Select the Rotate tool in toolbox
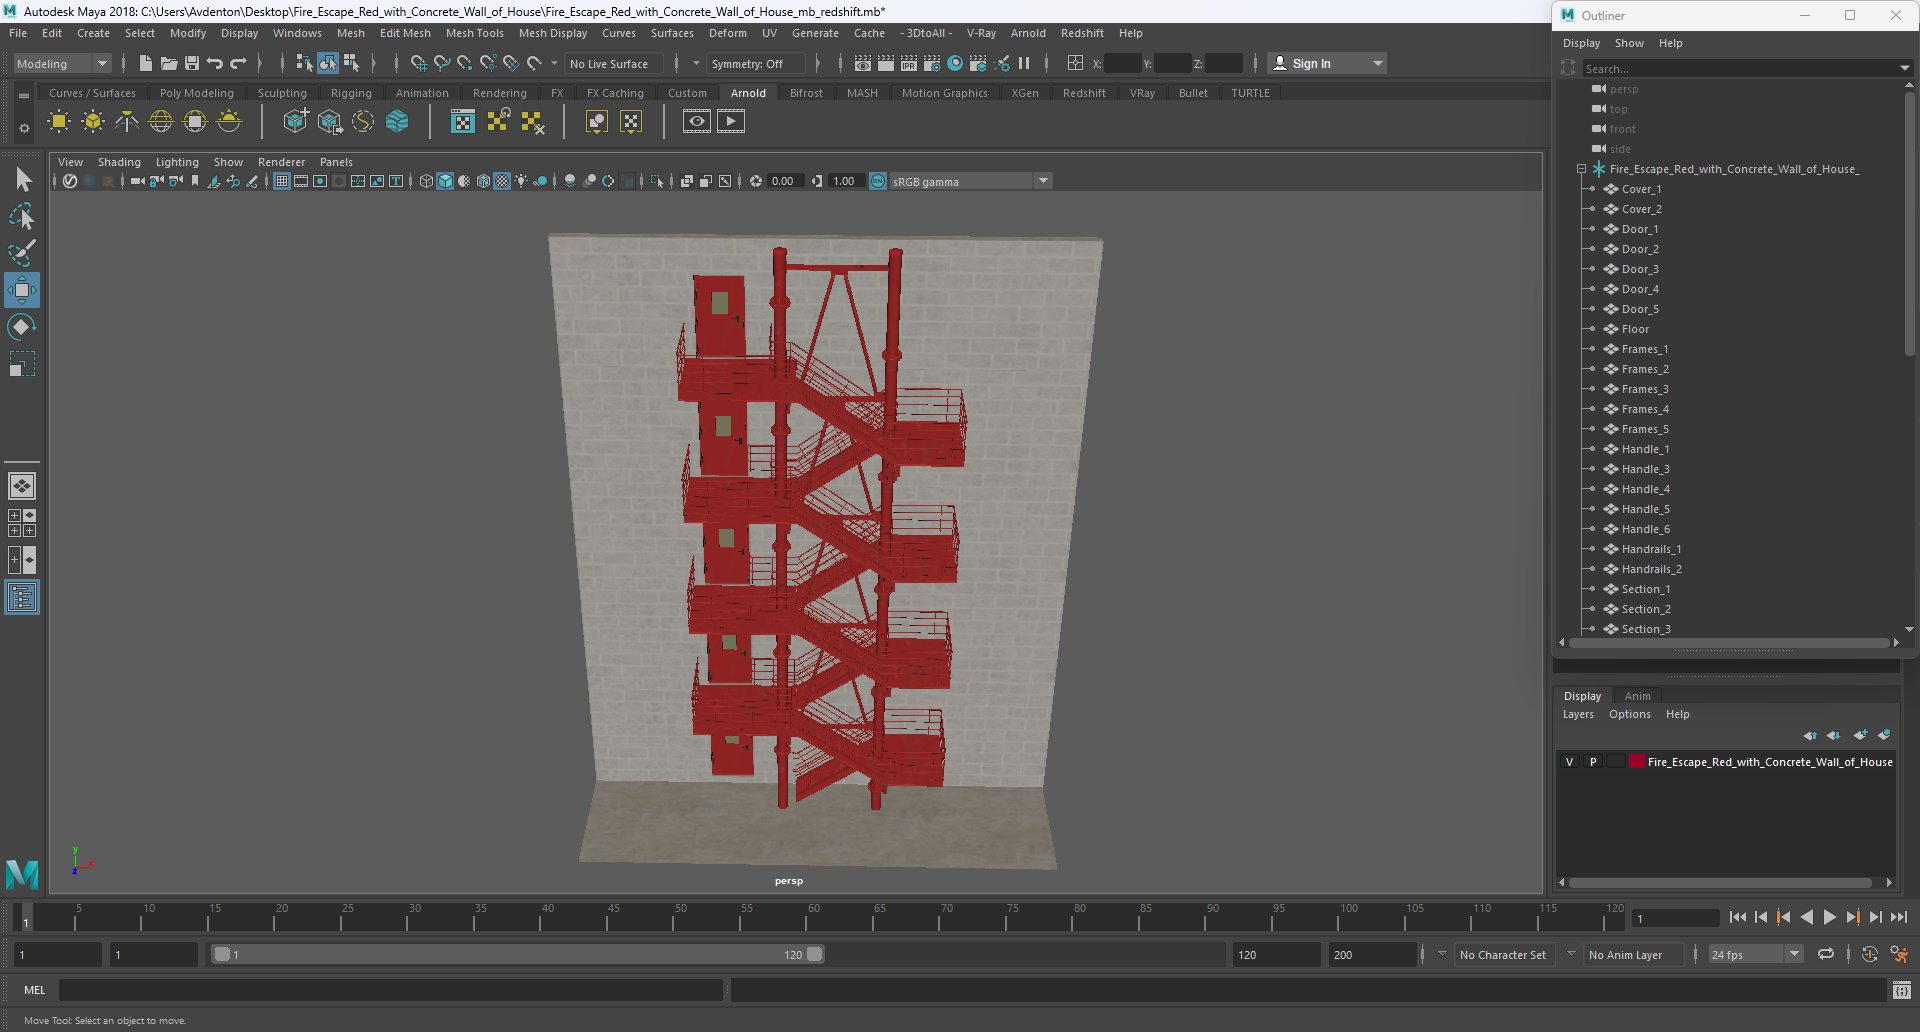This screenshot has height=1032, width=1920. (22, 327)
